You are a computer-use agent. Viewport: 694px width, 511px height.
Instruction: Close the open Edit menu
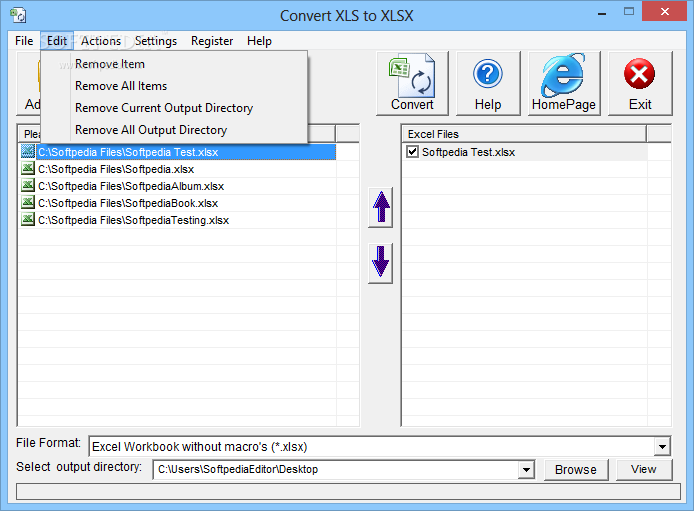point(57,41)
